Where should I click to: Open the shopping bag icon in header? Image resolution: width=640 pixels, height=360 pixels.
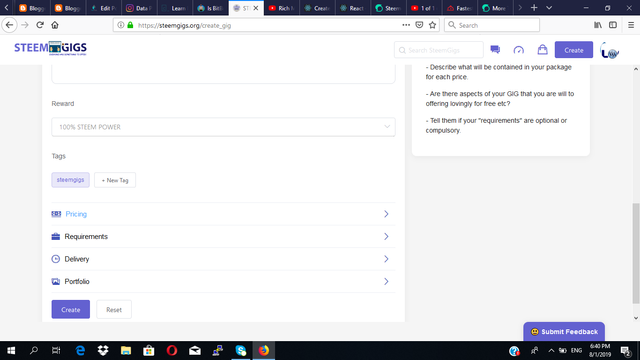pos(542,50)
